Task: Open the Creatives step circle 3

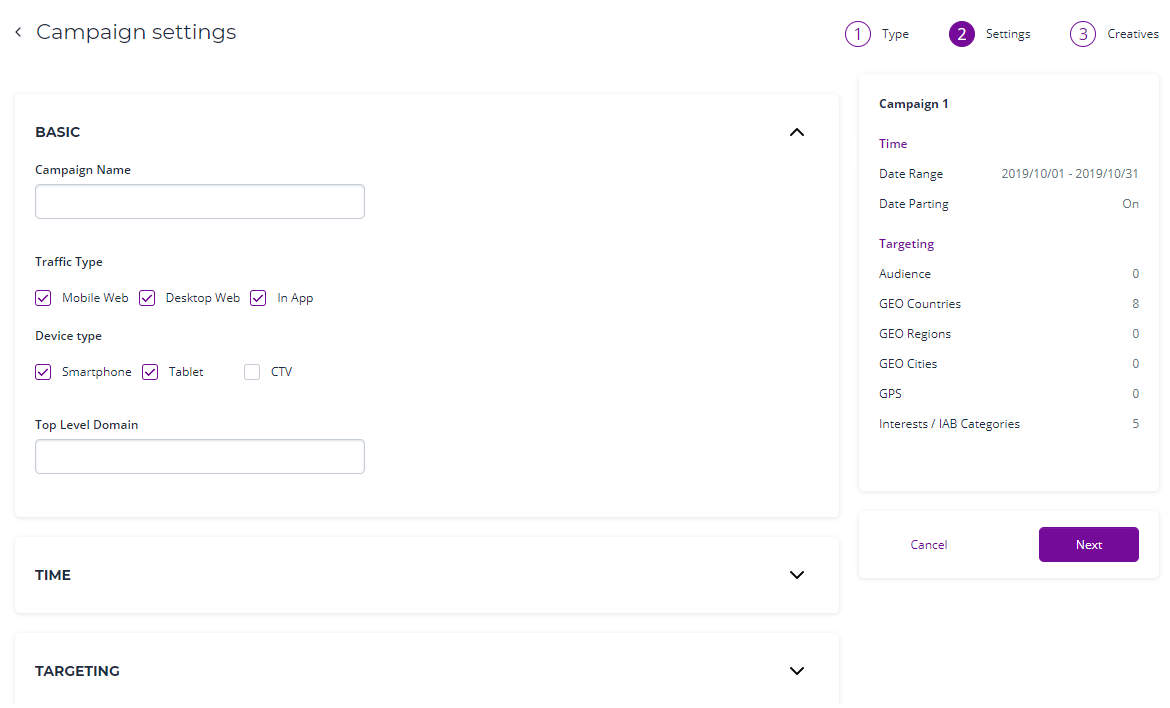Action: (1082, 33)
